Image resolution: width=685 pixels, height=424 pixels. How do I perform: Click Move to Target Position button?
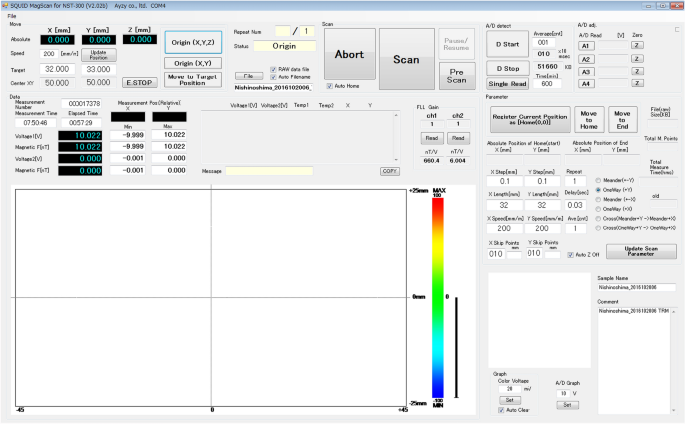point(193,79)
